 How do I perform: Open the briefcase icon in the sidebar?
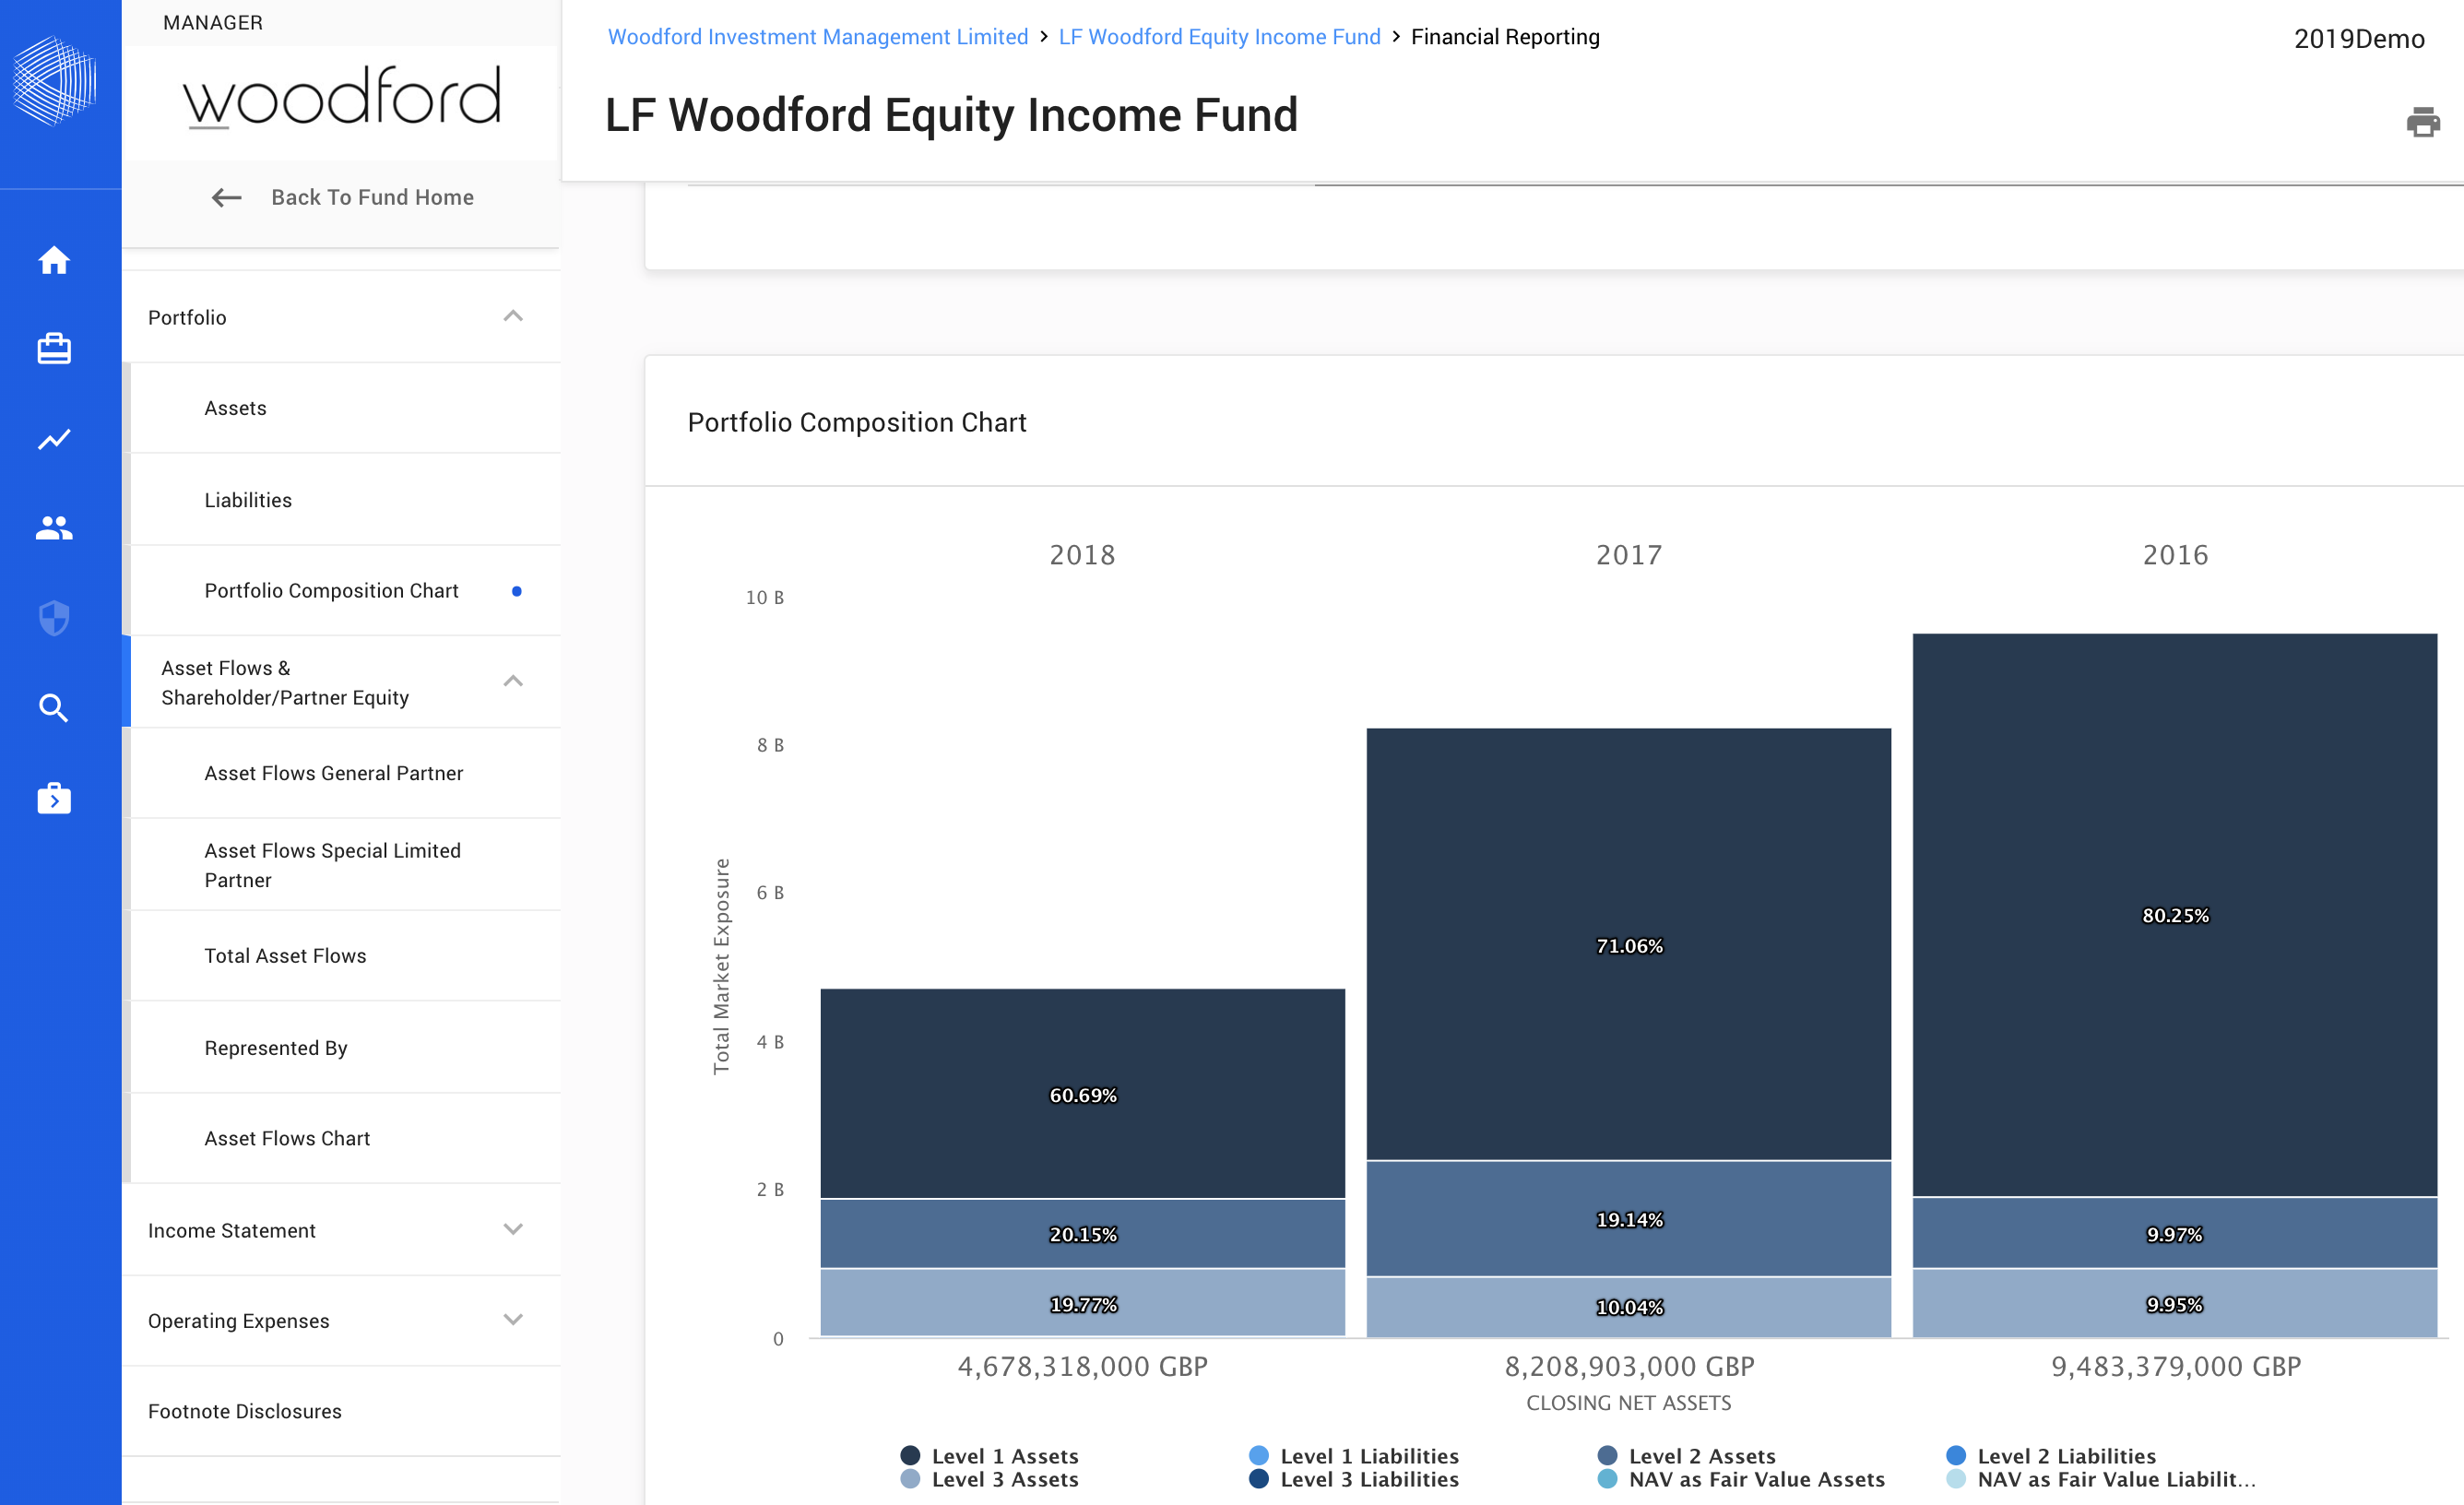click(x=54, y=349)
